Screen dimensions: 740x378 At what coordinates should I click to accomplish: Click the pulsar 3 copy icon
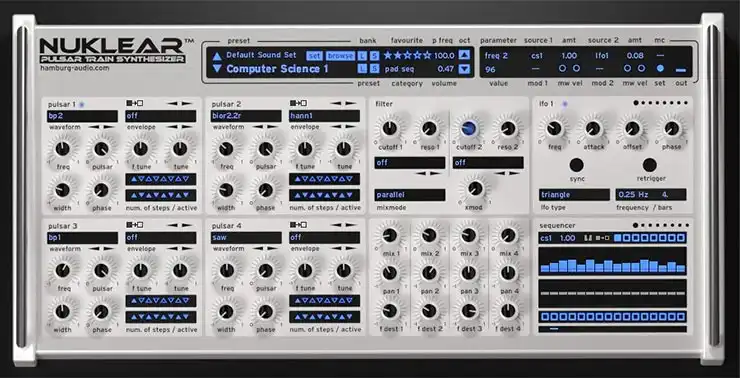coord(135,225)
